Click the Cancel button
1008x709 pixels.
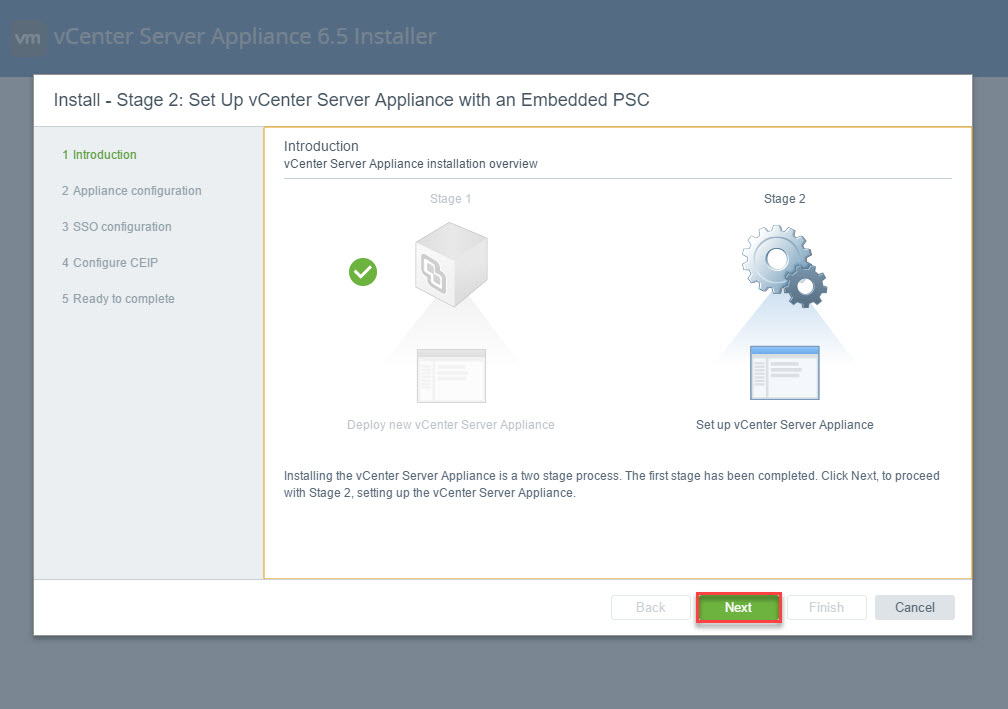(x=914, y=607)
